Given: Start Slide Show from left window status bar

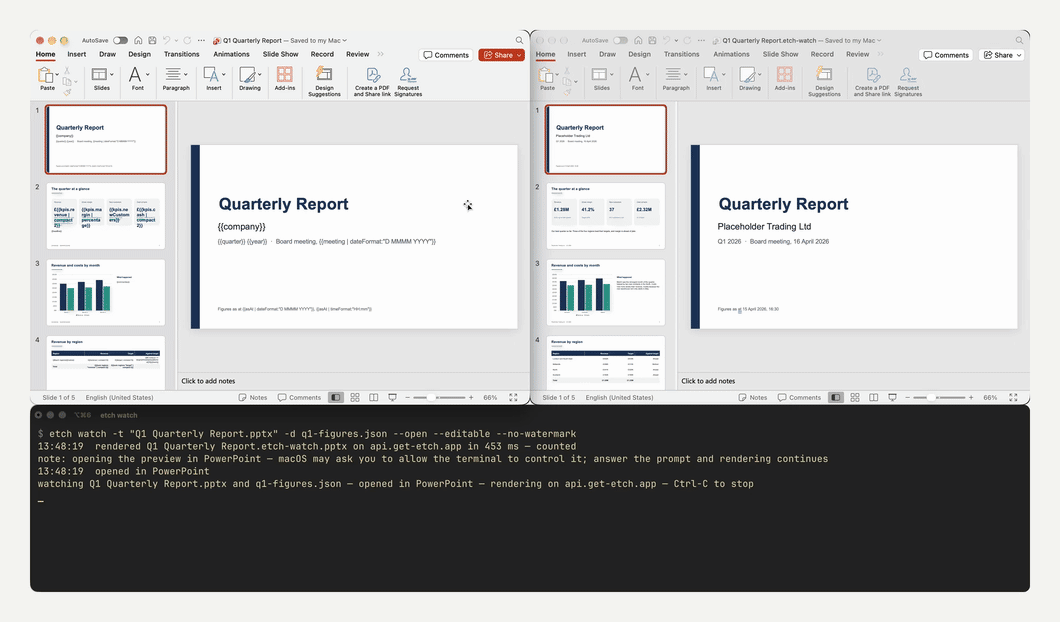Looking at the screenshot, I should [x=393, y=398].
